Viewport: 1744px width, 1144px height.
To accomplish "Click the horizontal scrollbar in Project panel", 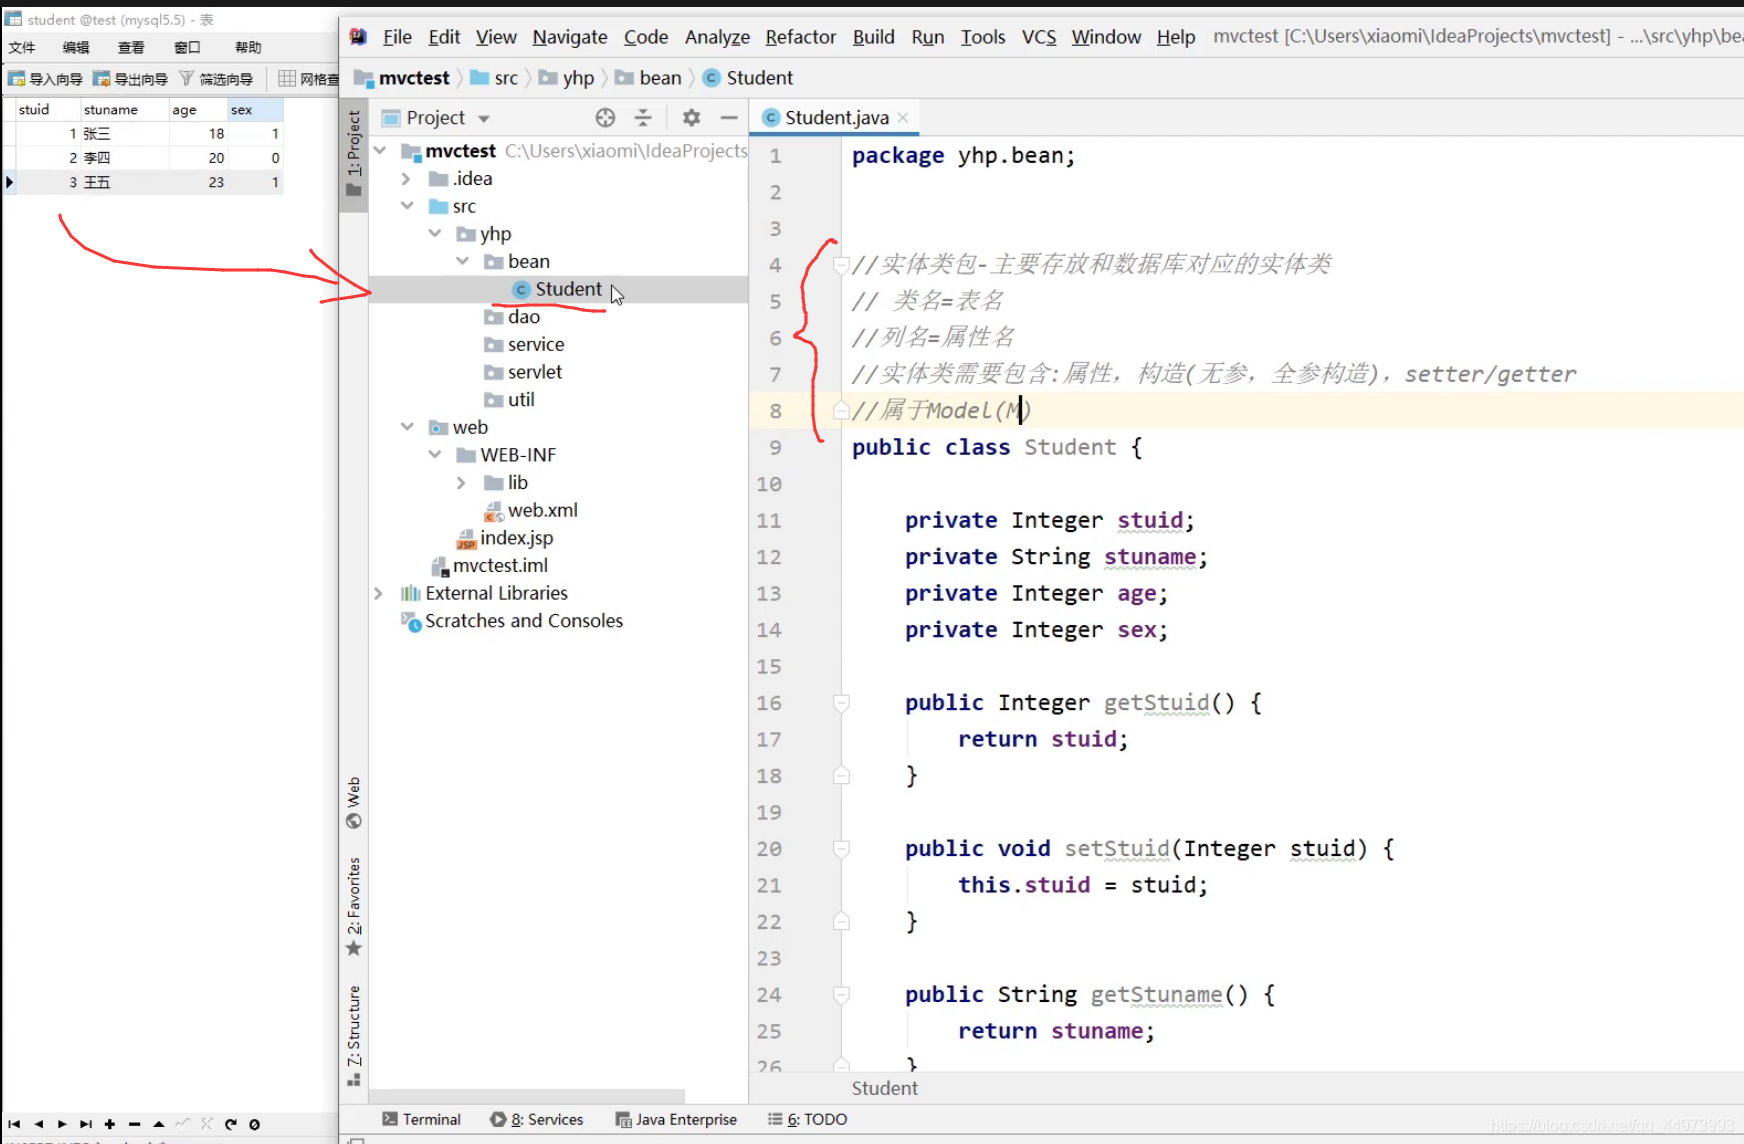I will 527,1096.
